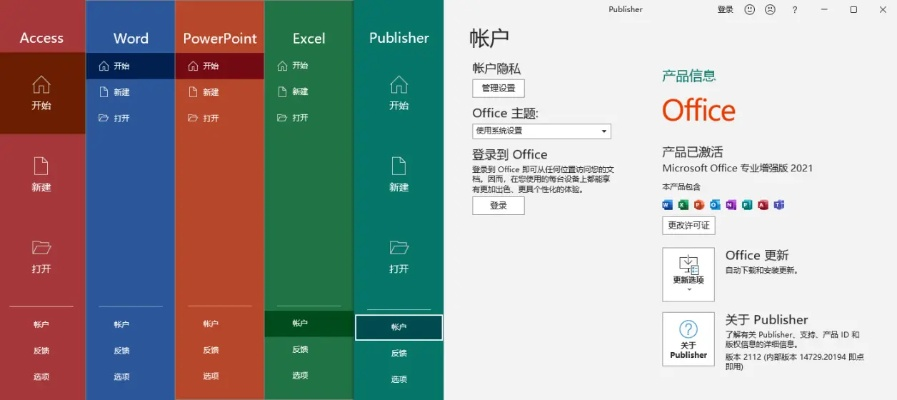This screenshot has height=400, width=897.
Task: Click the Change License (更改许可证) button
Action: pos(688,225)
